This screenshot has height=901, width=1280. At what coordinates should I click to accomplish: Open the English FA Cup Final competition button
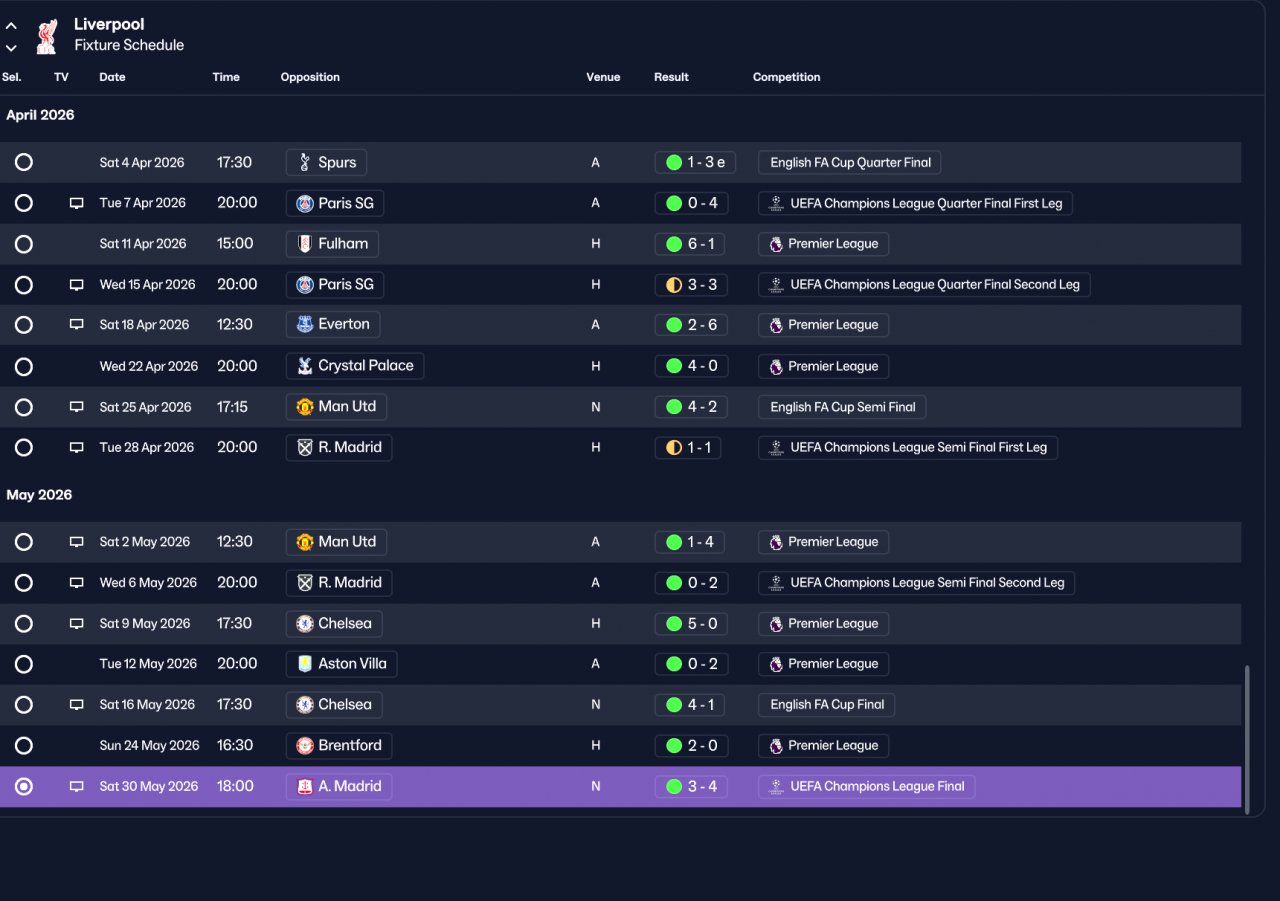826,704
